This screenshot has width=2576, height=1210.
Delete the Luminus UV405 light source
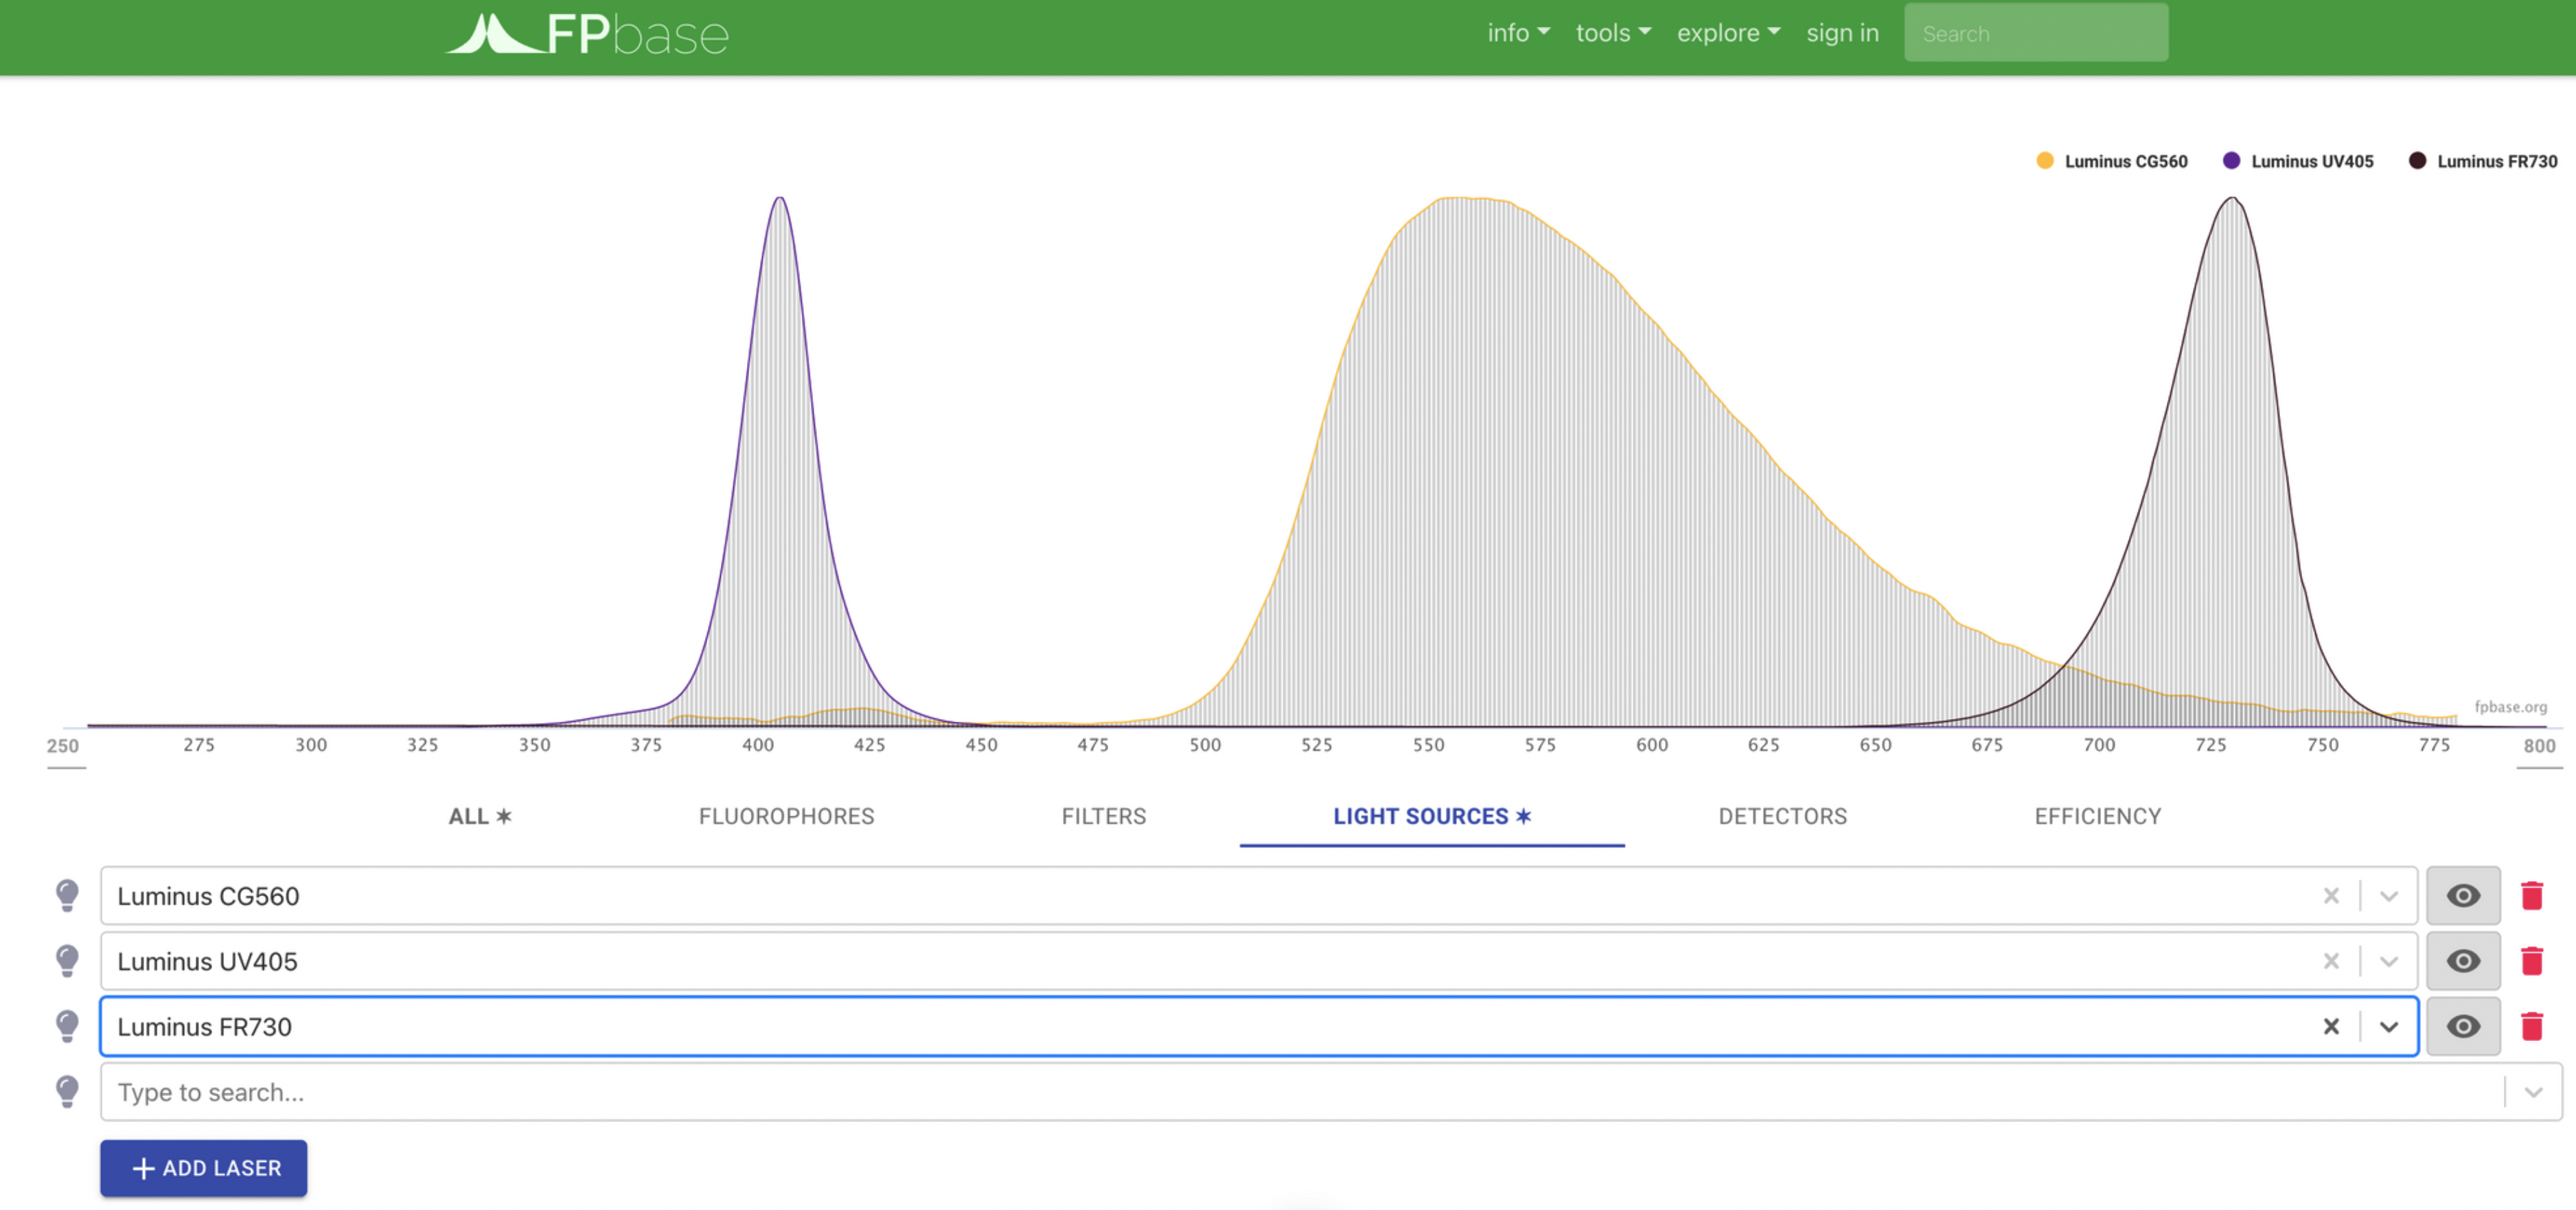pyautogui.click(x=2532, y=961)
